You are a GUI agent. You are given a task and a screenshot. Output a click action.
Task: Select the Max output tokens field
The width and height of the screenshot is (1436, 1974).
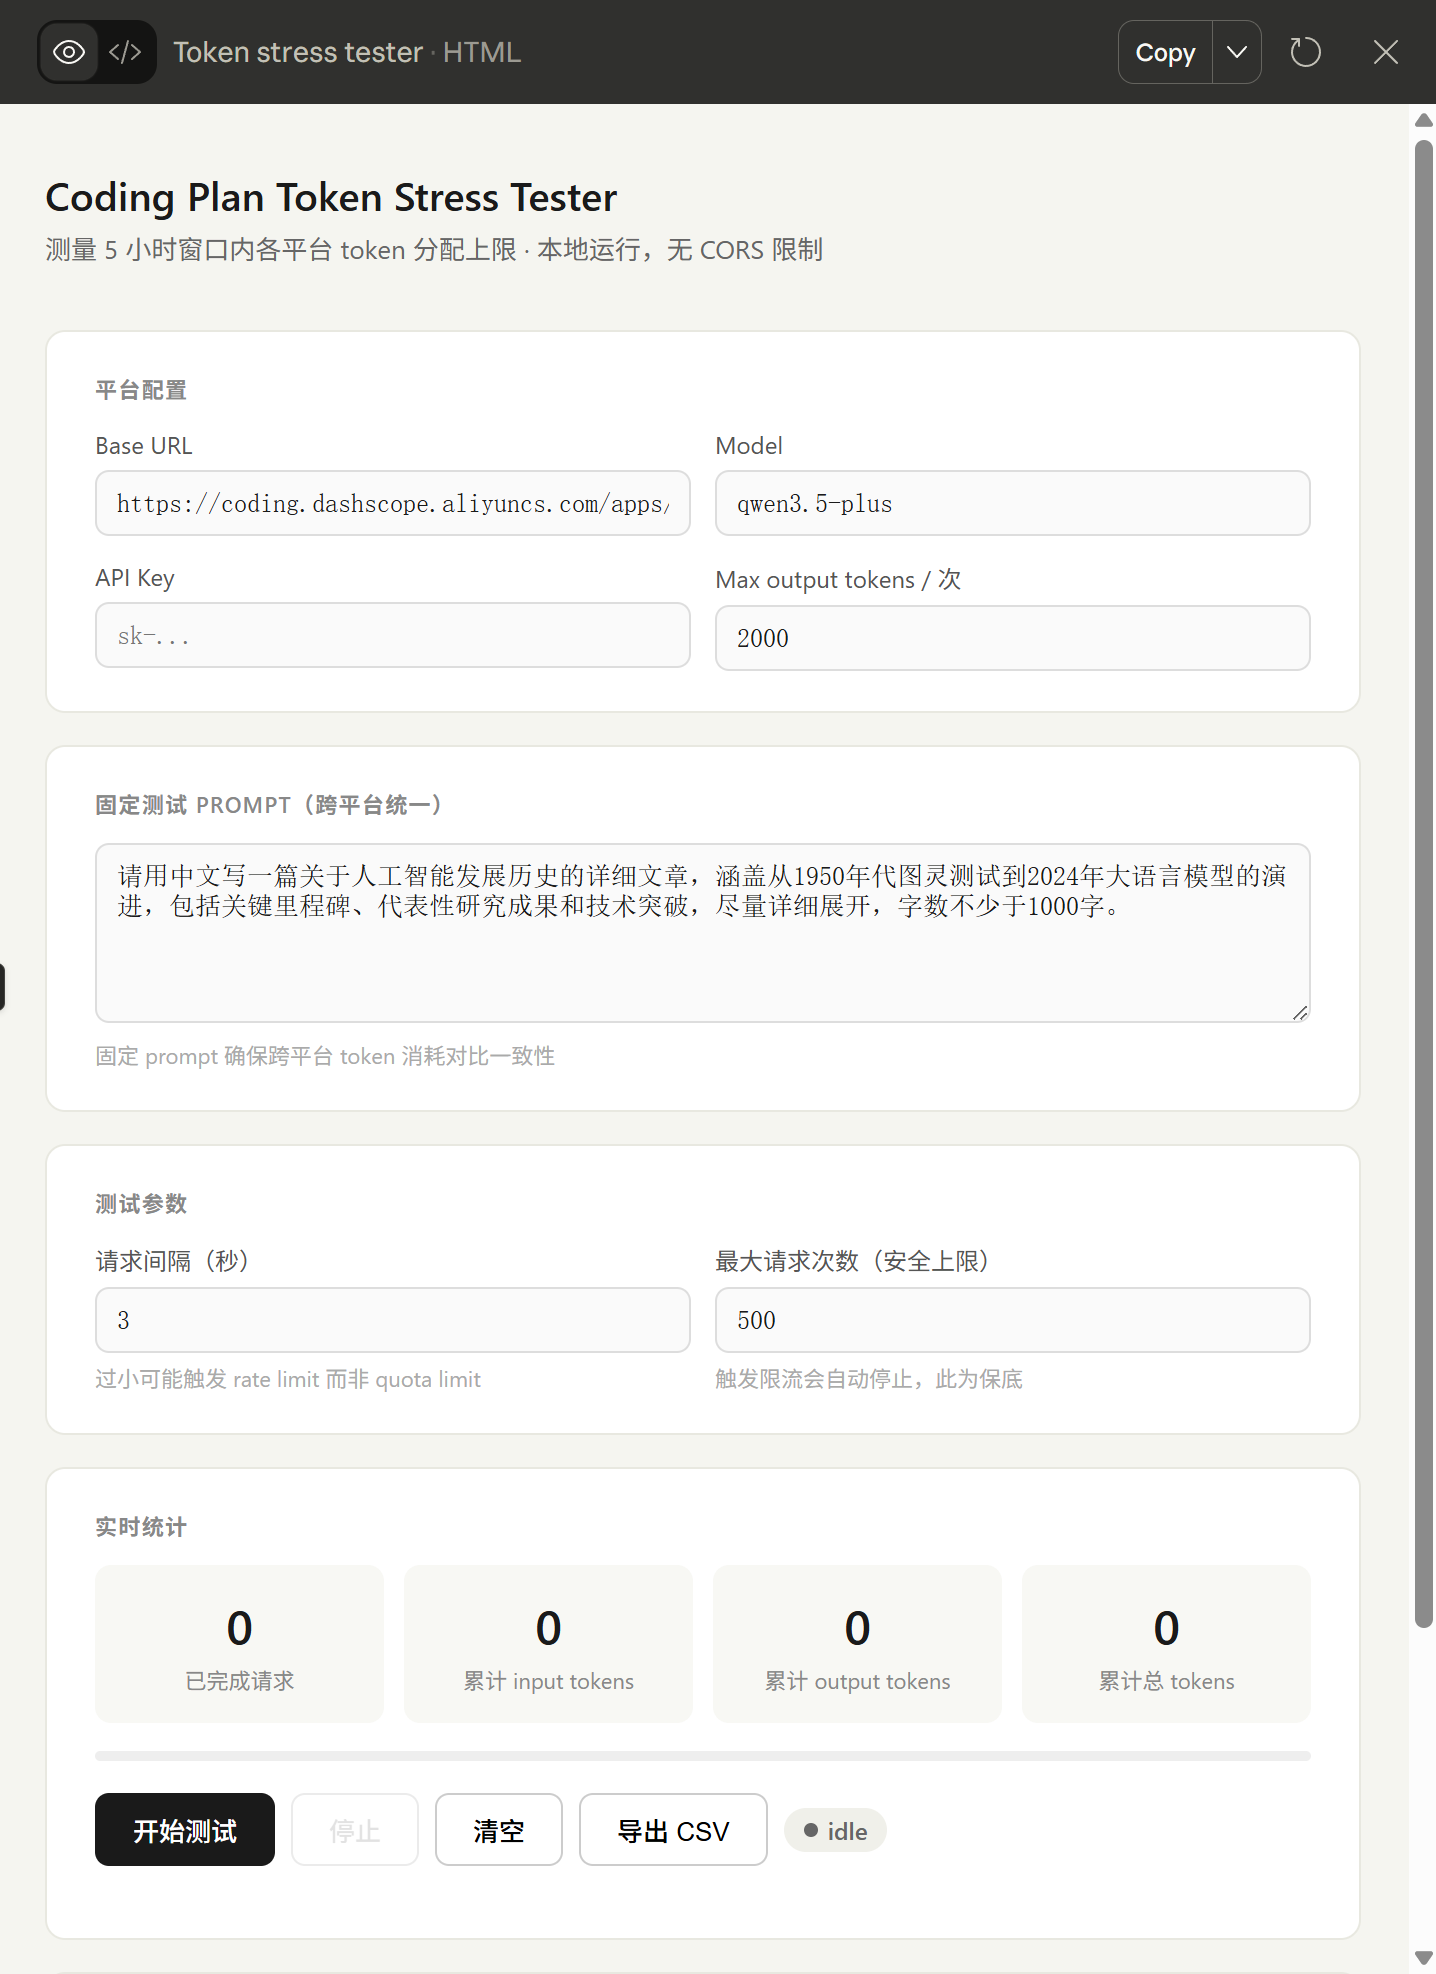pos(1012,638)
